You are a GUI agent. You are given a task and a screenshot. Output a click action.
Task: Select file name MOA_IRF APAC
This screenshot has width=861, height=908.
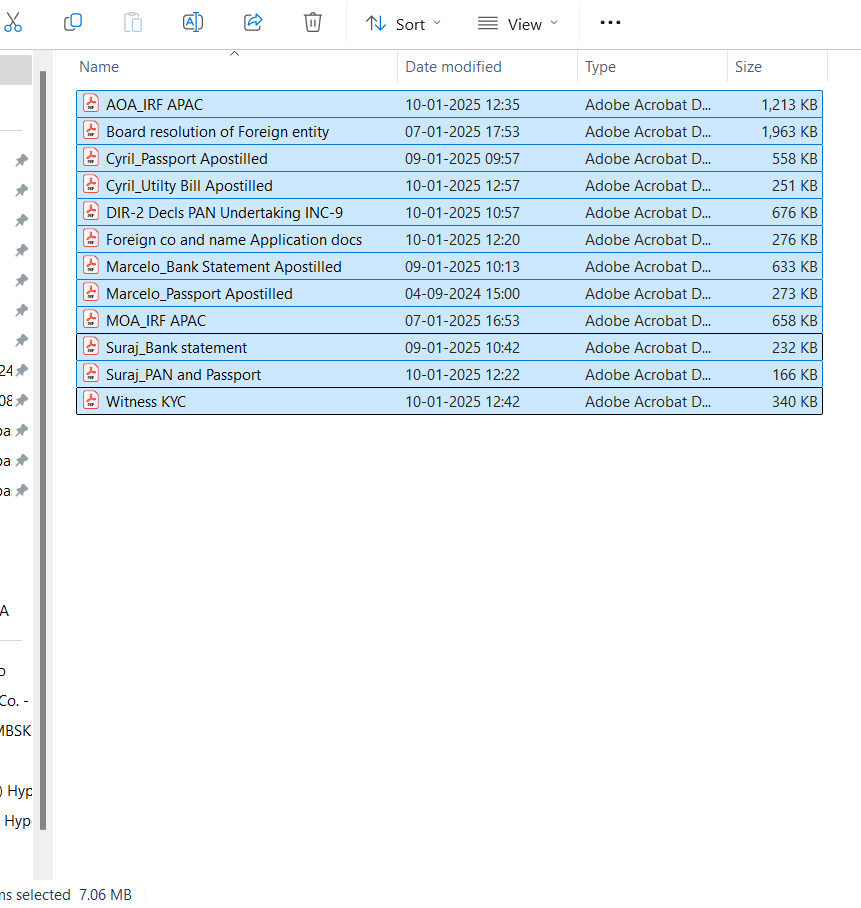[156, 321]
